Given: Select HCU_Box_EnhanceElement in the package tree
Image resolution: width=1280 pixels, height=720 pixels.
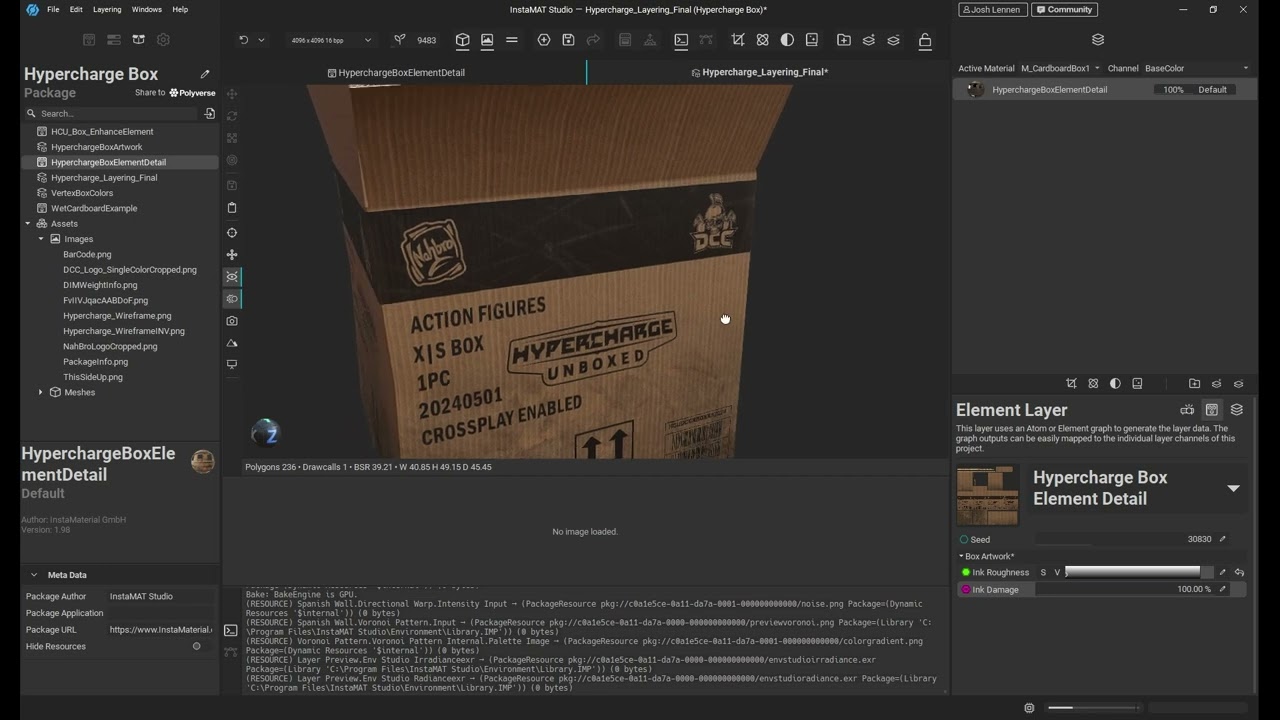Looking at the screenshot, I should pyautogui.click(x=102, y=131).
